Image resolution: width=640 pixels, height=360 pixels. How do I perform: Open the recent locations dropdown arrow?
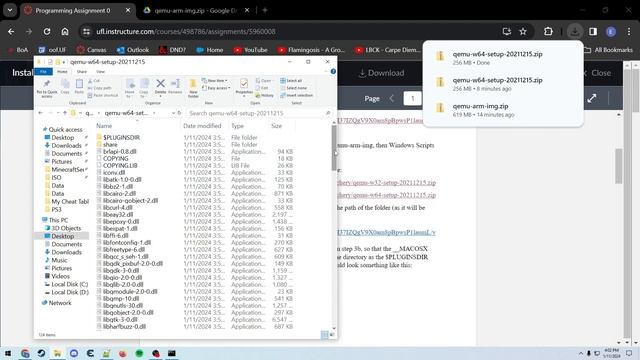58,113
